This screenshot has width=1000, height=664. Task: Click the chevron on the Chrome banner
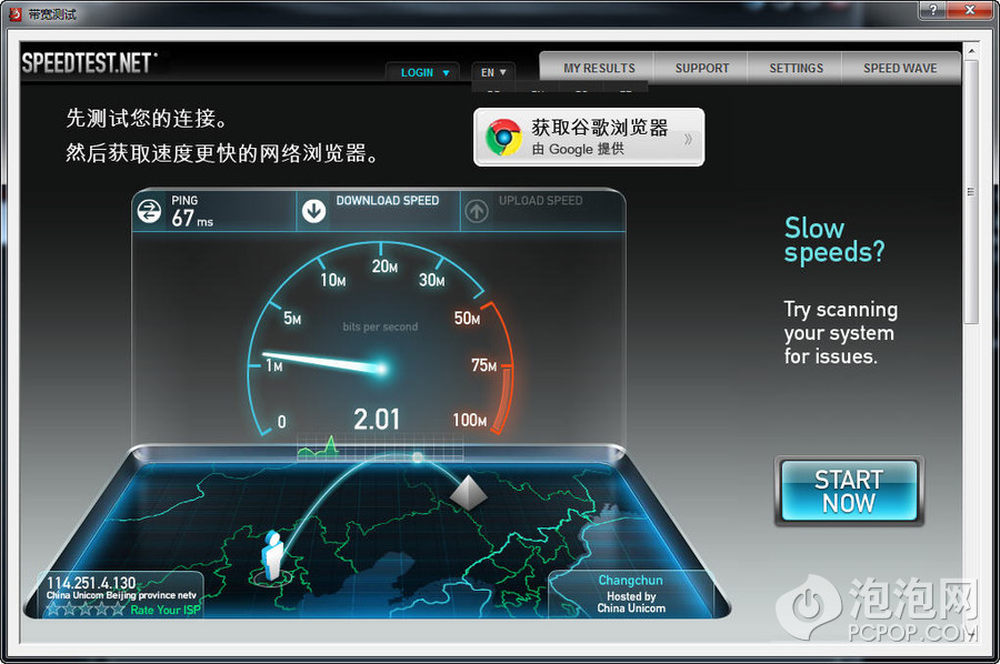(x=688, y=139)
